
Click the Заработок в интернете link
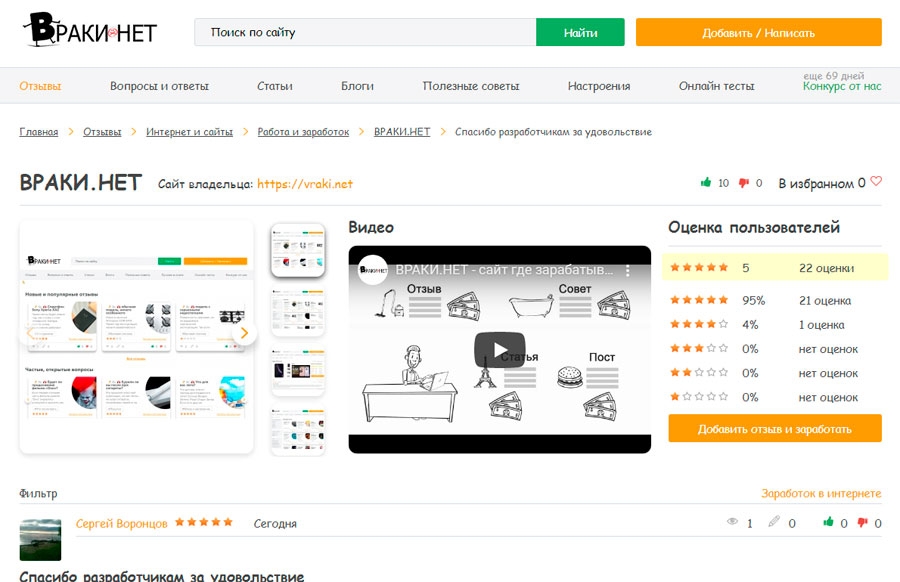pos(821,493)
